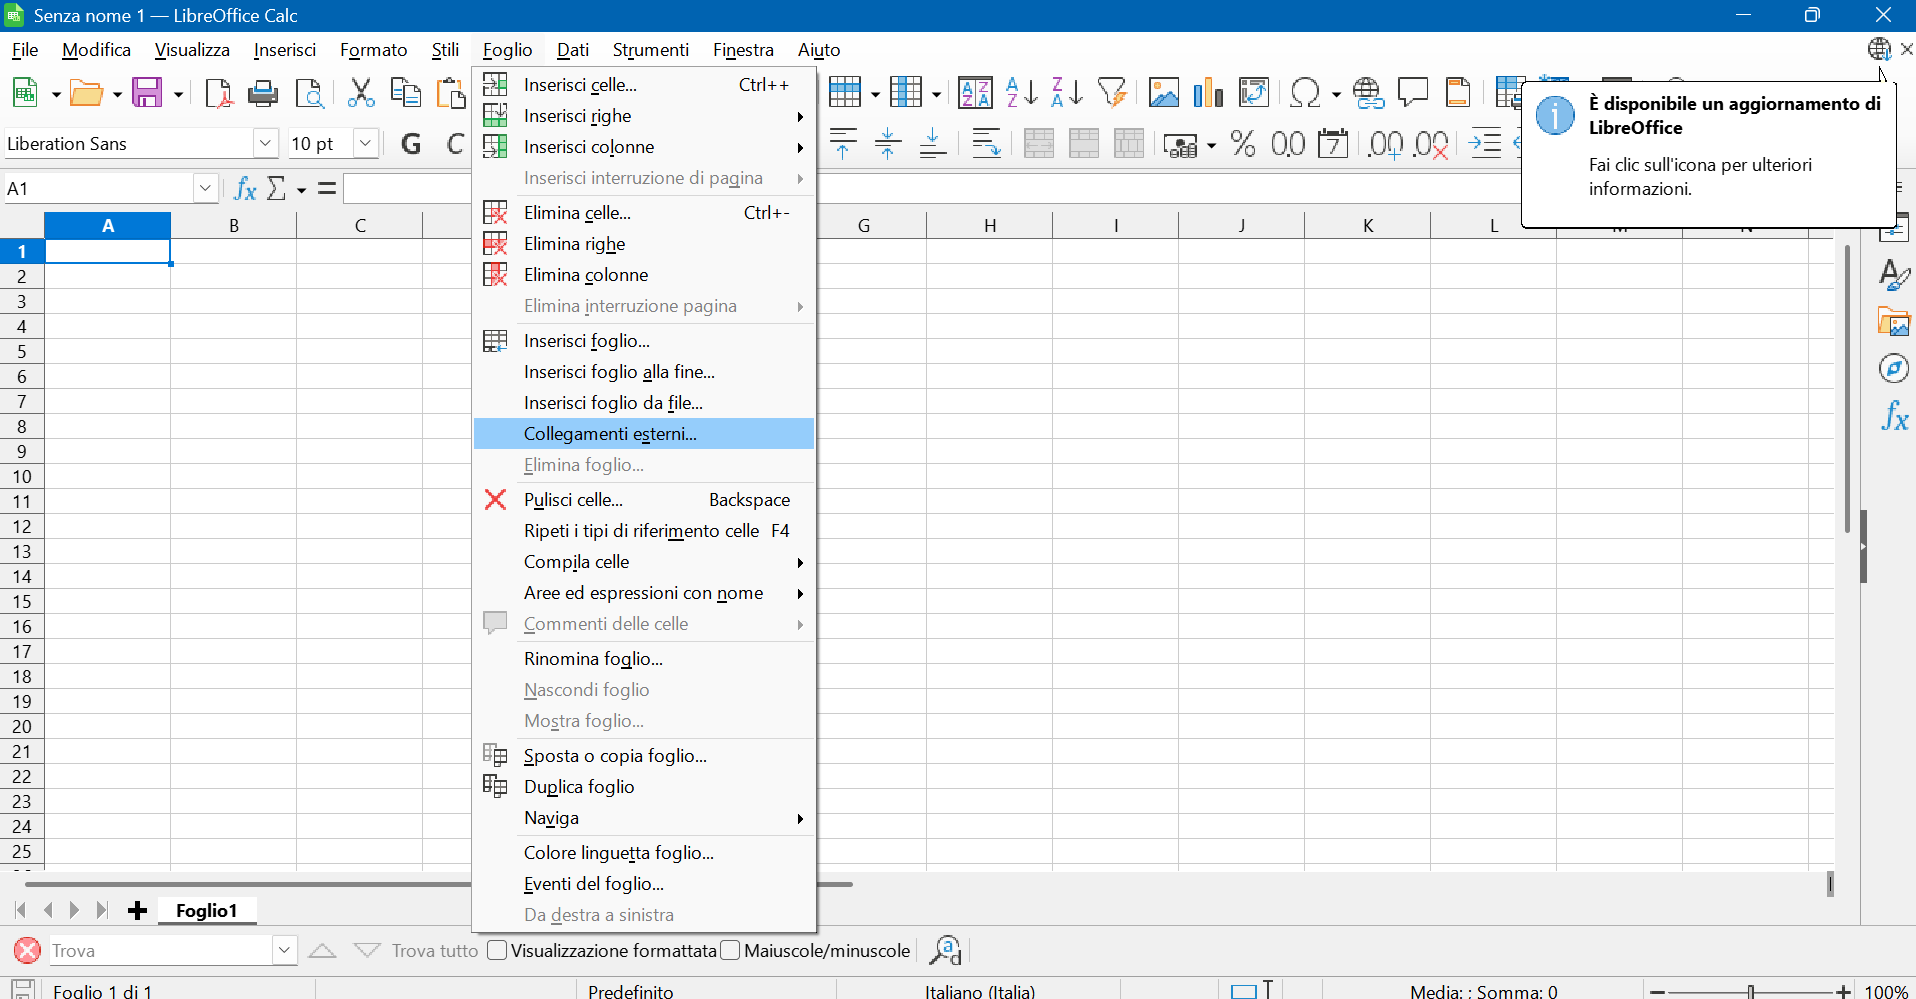Click the Insert Image icon
Image resolution: width=1916 pixels, height=999 pixels.
(1163, 93)
